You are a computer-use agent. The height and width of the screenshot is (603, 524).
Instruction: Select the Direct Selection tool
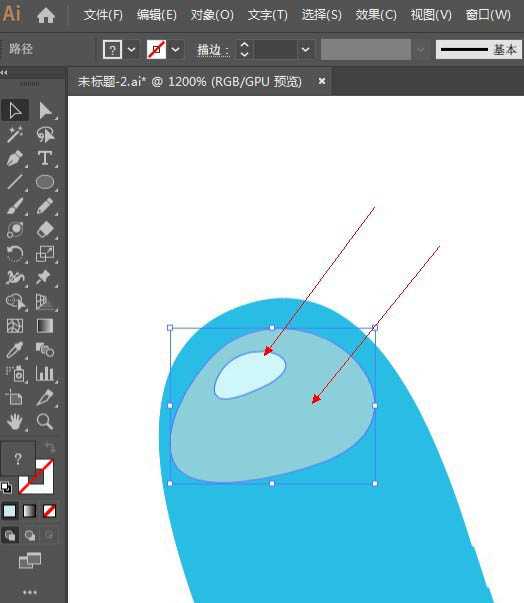pos(45,110)
